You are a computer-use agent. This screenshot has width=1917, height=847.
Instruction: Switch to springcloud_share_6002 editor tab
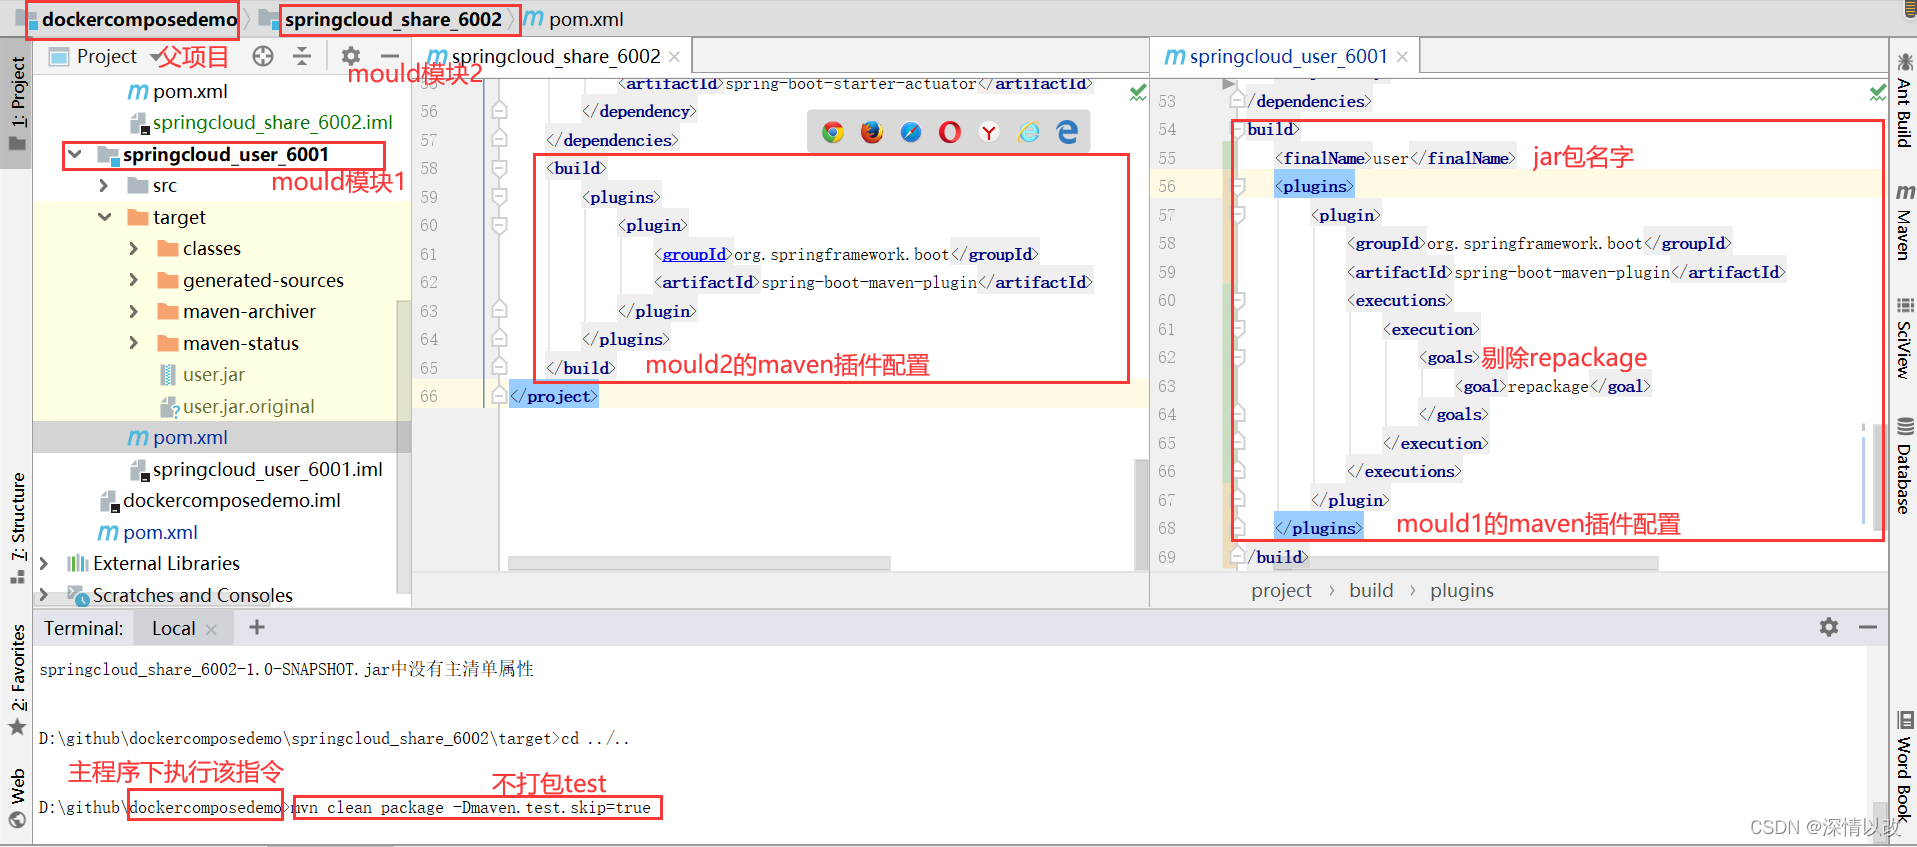point(553,57)
